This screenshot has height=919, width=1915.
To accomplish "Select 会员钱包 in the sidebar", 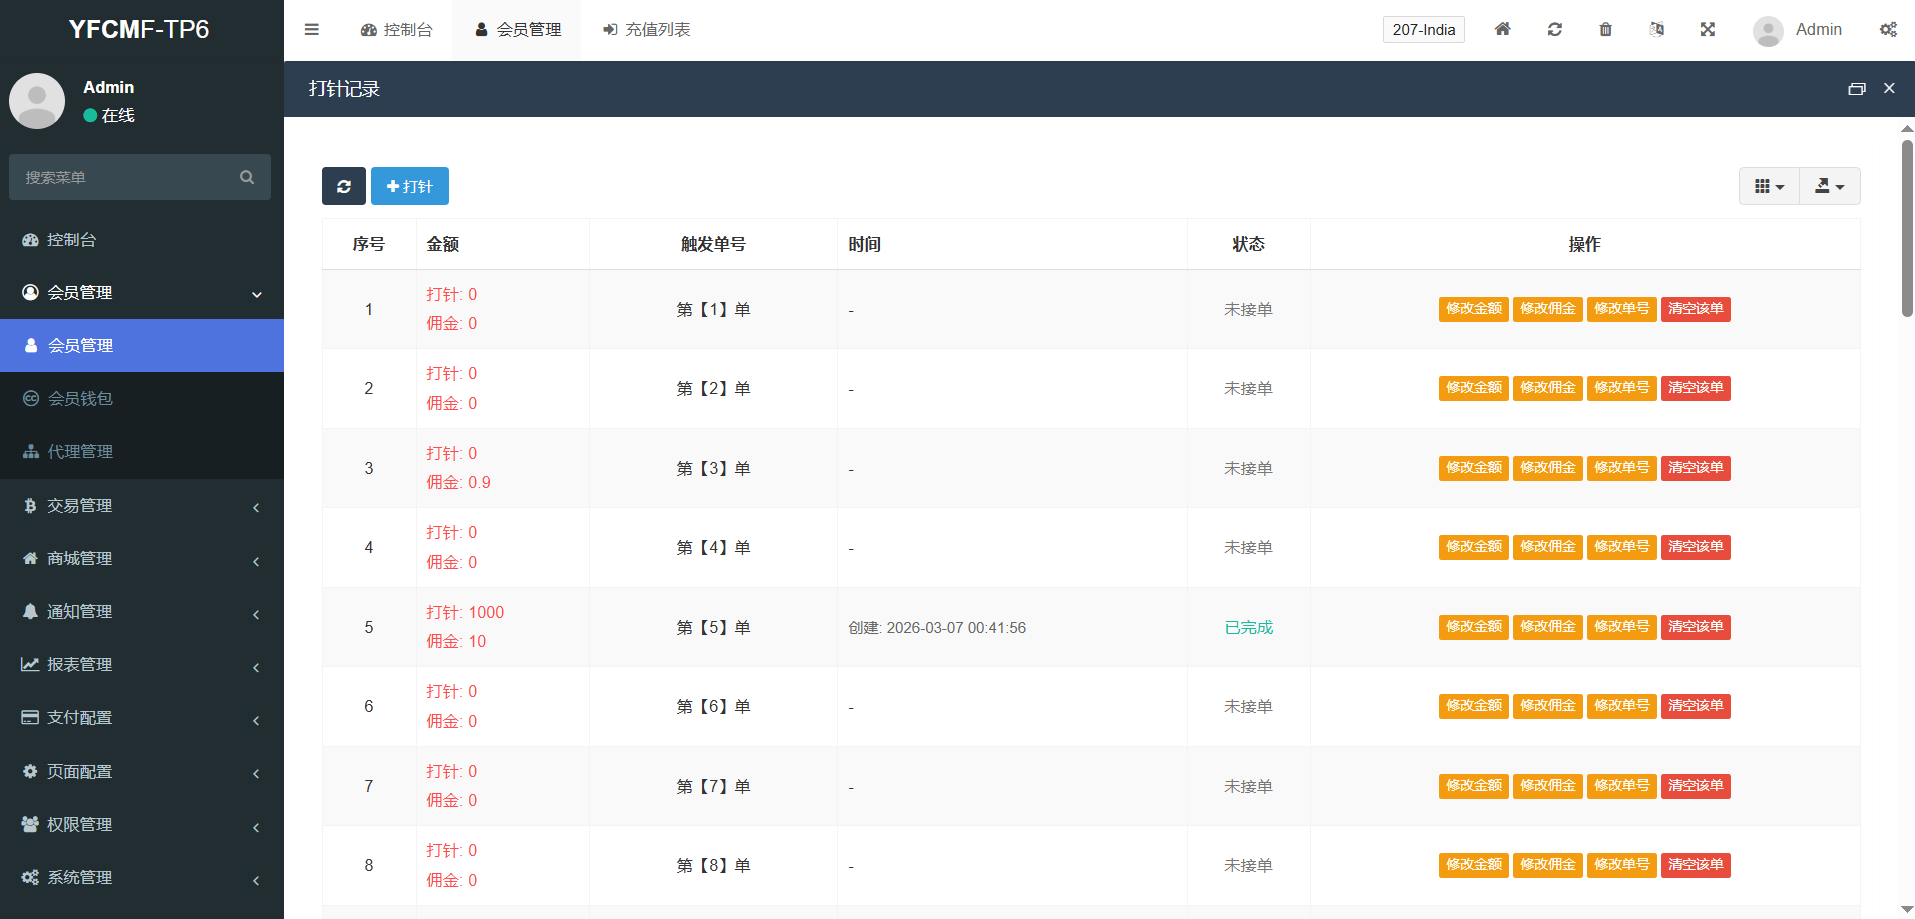I will click(x=80, y=399).
